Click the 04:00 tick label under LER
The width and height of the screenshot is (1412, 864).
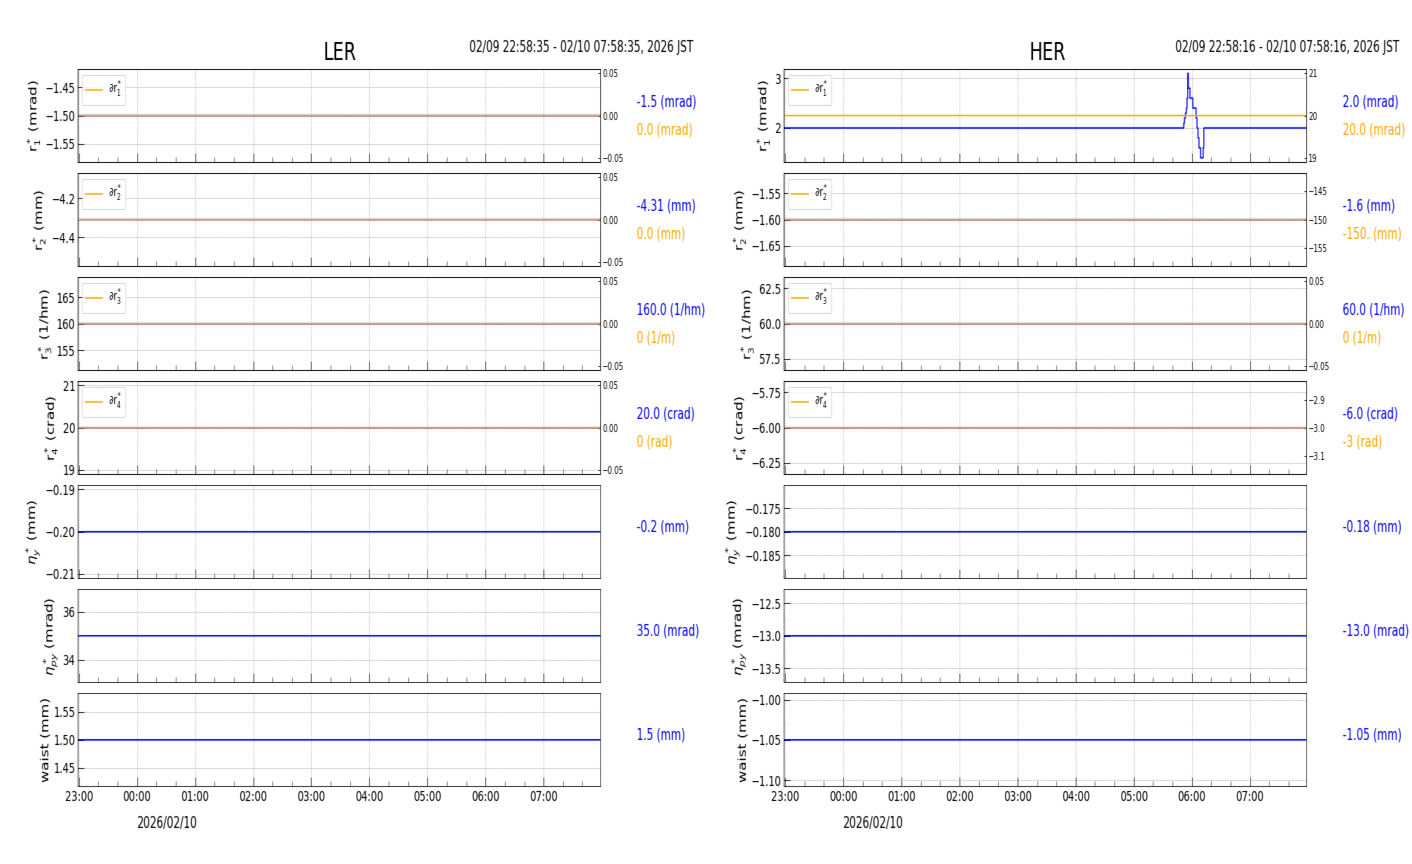(x=369, y=797)
